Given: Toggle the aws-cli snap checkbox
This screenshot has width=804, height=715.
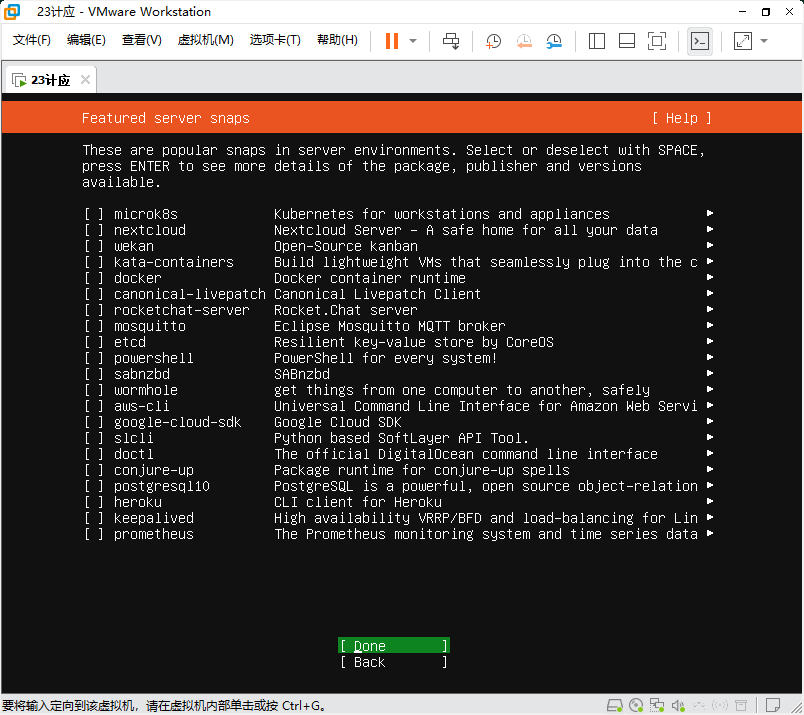Looking at the screenshot, I should [x=94, y=406].
